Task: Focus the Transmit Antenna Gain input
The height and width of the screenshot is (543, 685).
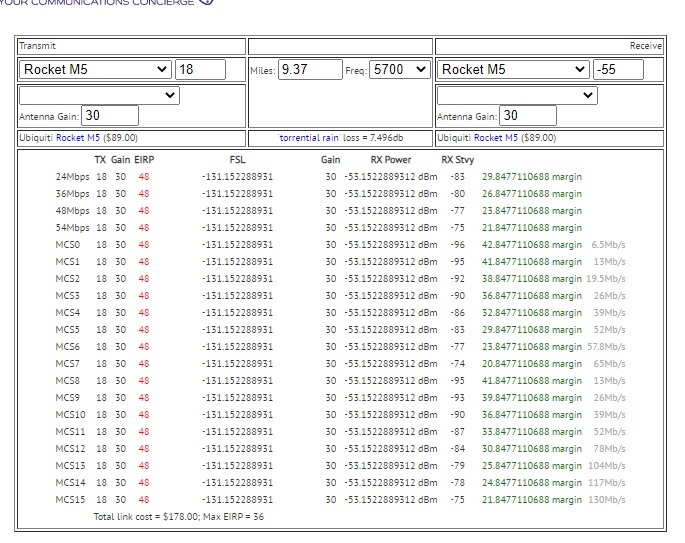Action: 109,116
